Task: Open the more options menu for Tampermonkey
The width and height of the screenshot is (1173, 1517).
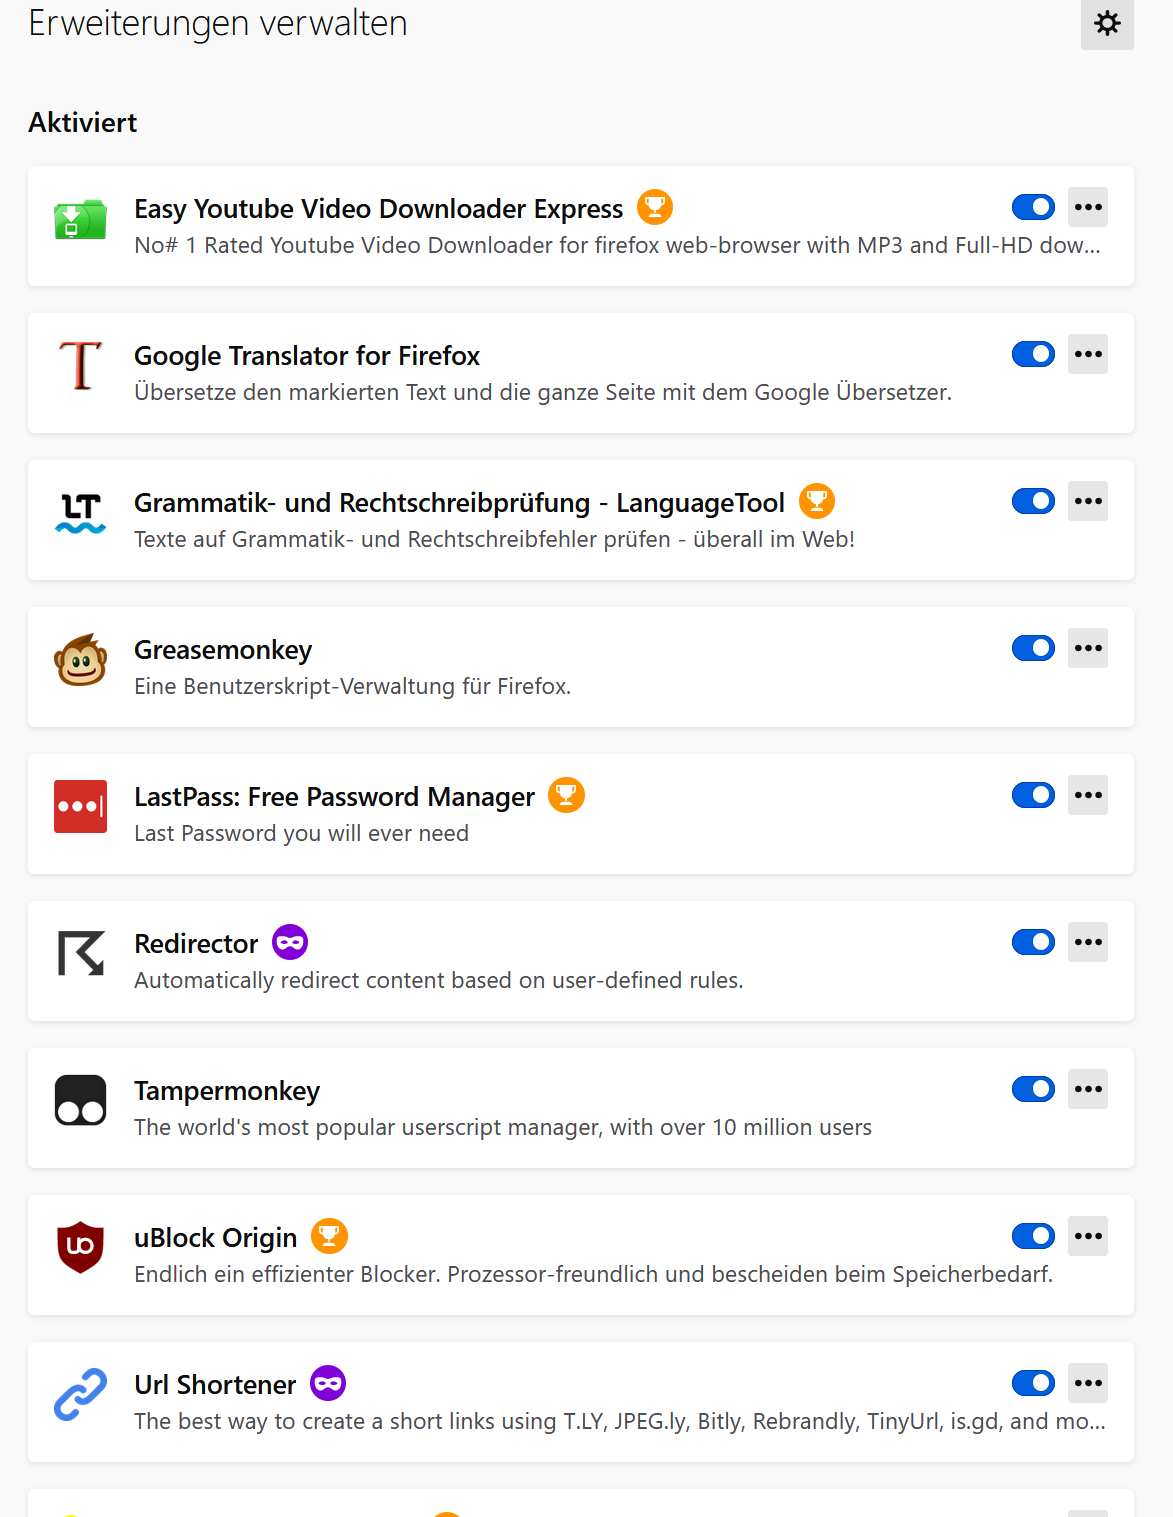Action: [1088, 1089]
